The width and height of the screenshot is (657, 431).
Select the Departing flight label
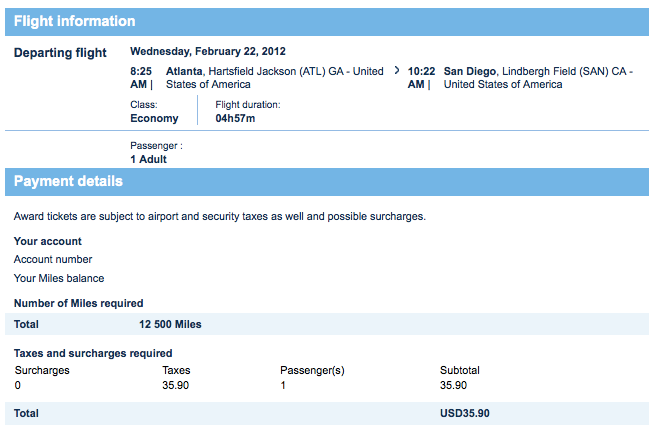point(60,53)
